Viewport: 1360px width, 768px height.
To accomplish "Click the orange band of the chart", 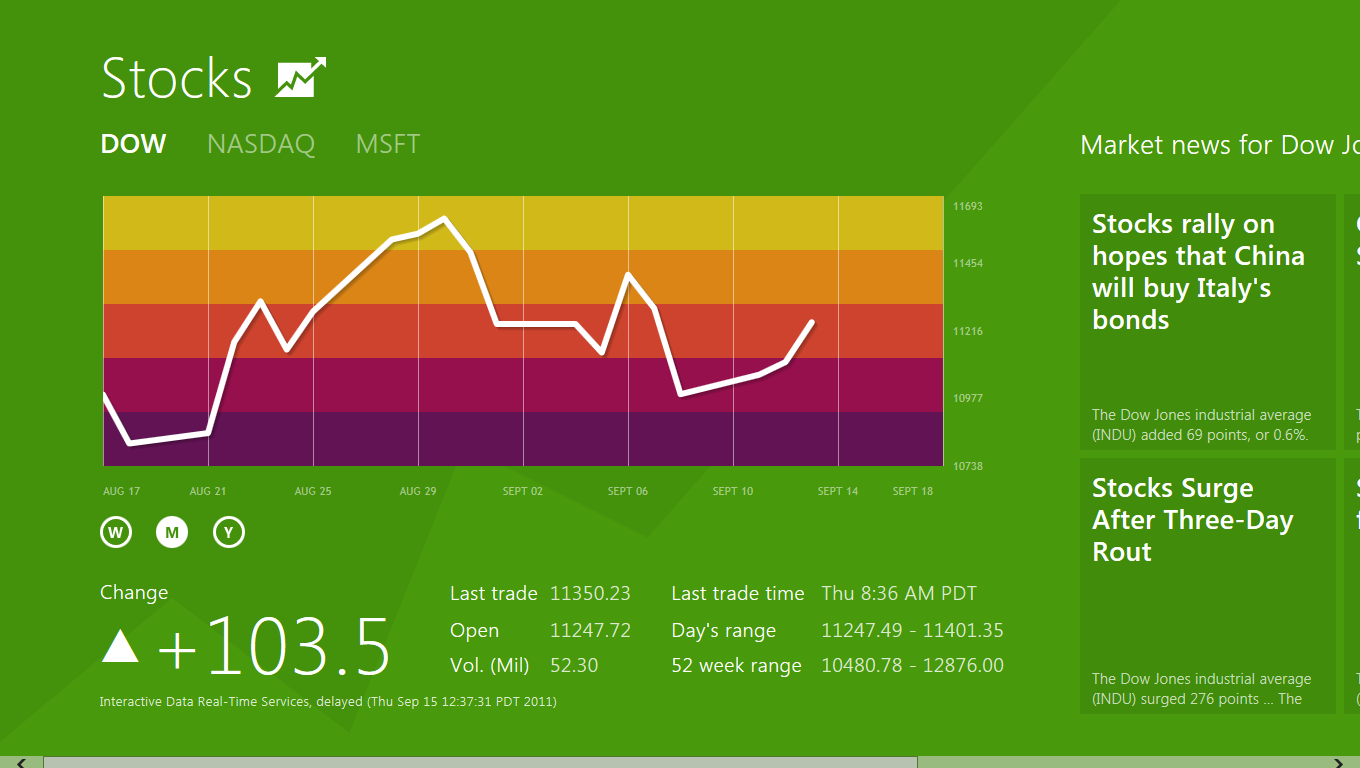I will point(523,277).
